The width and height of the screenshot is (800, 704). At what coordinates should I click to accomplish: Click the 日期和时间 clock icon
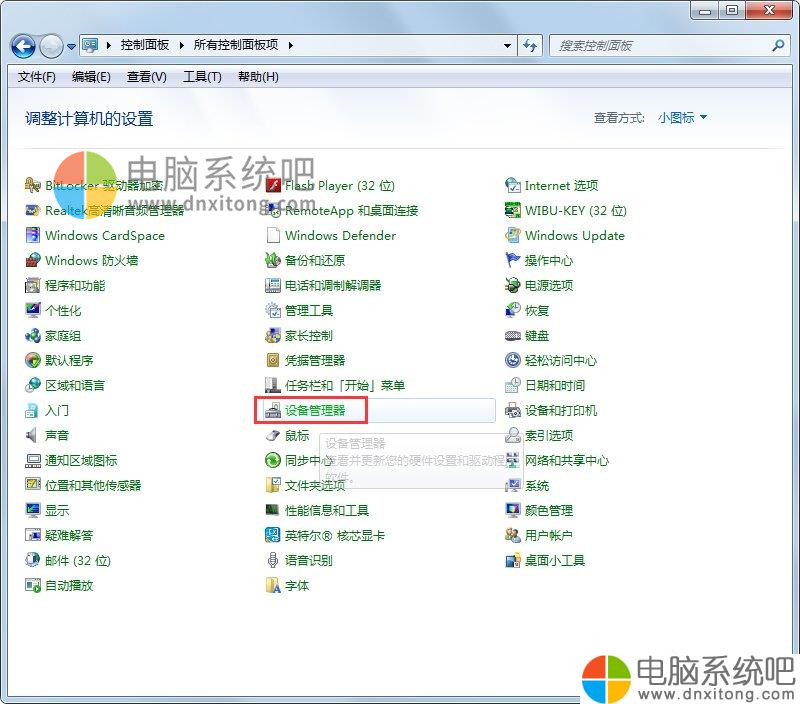click(x=513, y=385)
